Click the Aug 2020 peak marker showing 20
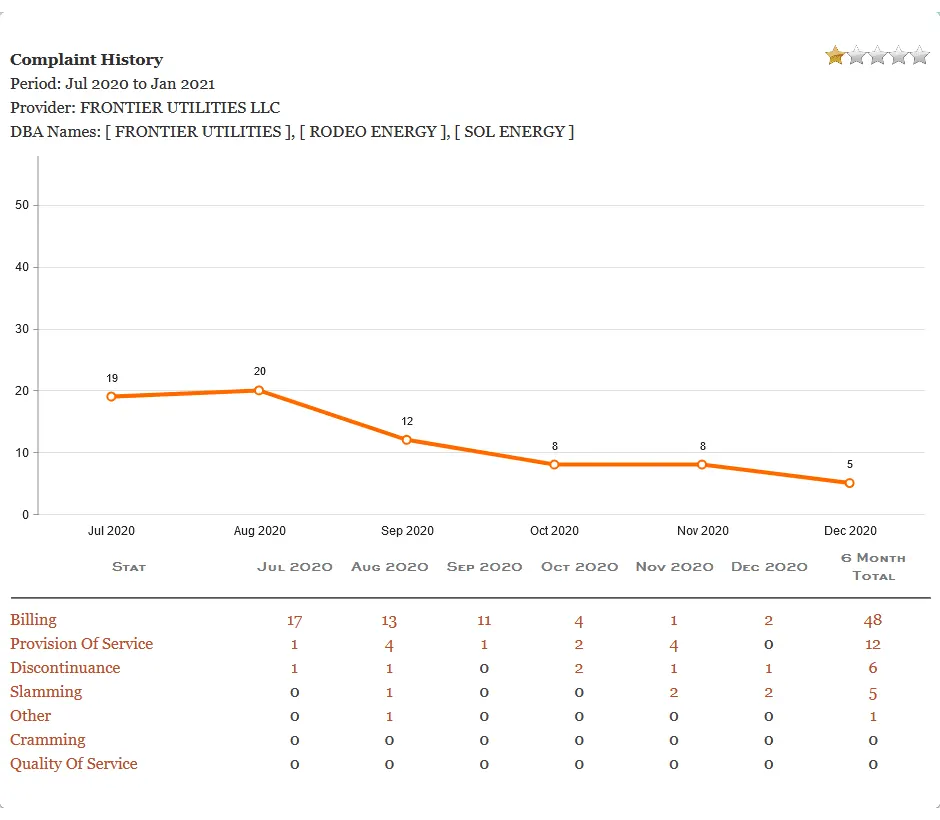The width and height of the screenshot is (940, 820). pos(259,390)
